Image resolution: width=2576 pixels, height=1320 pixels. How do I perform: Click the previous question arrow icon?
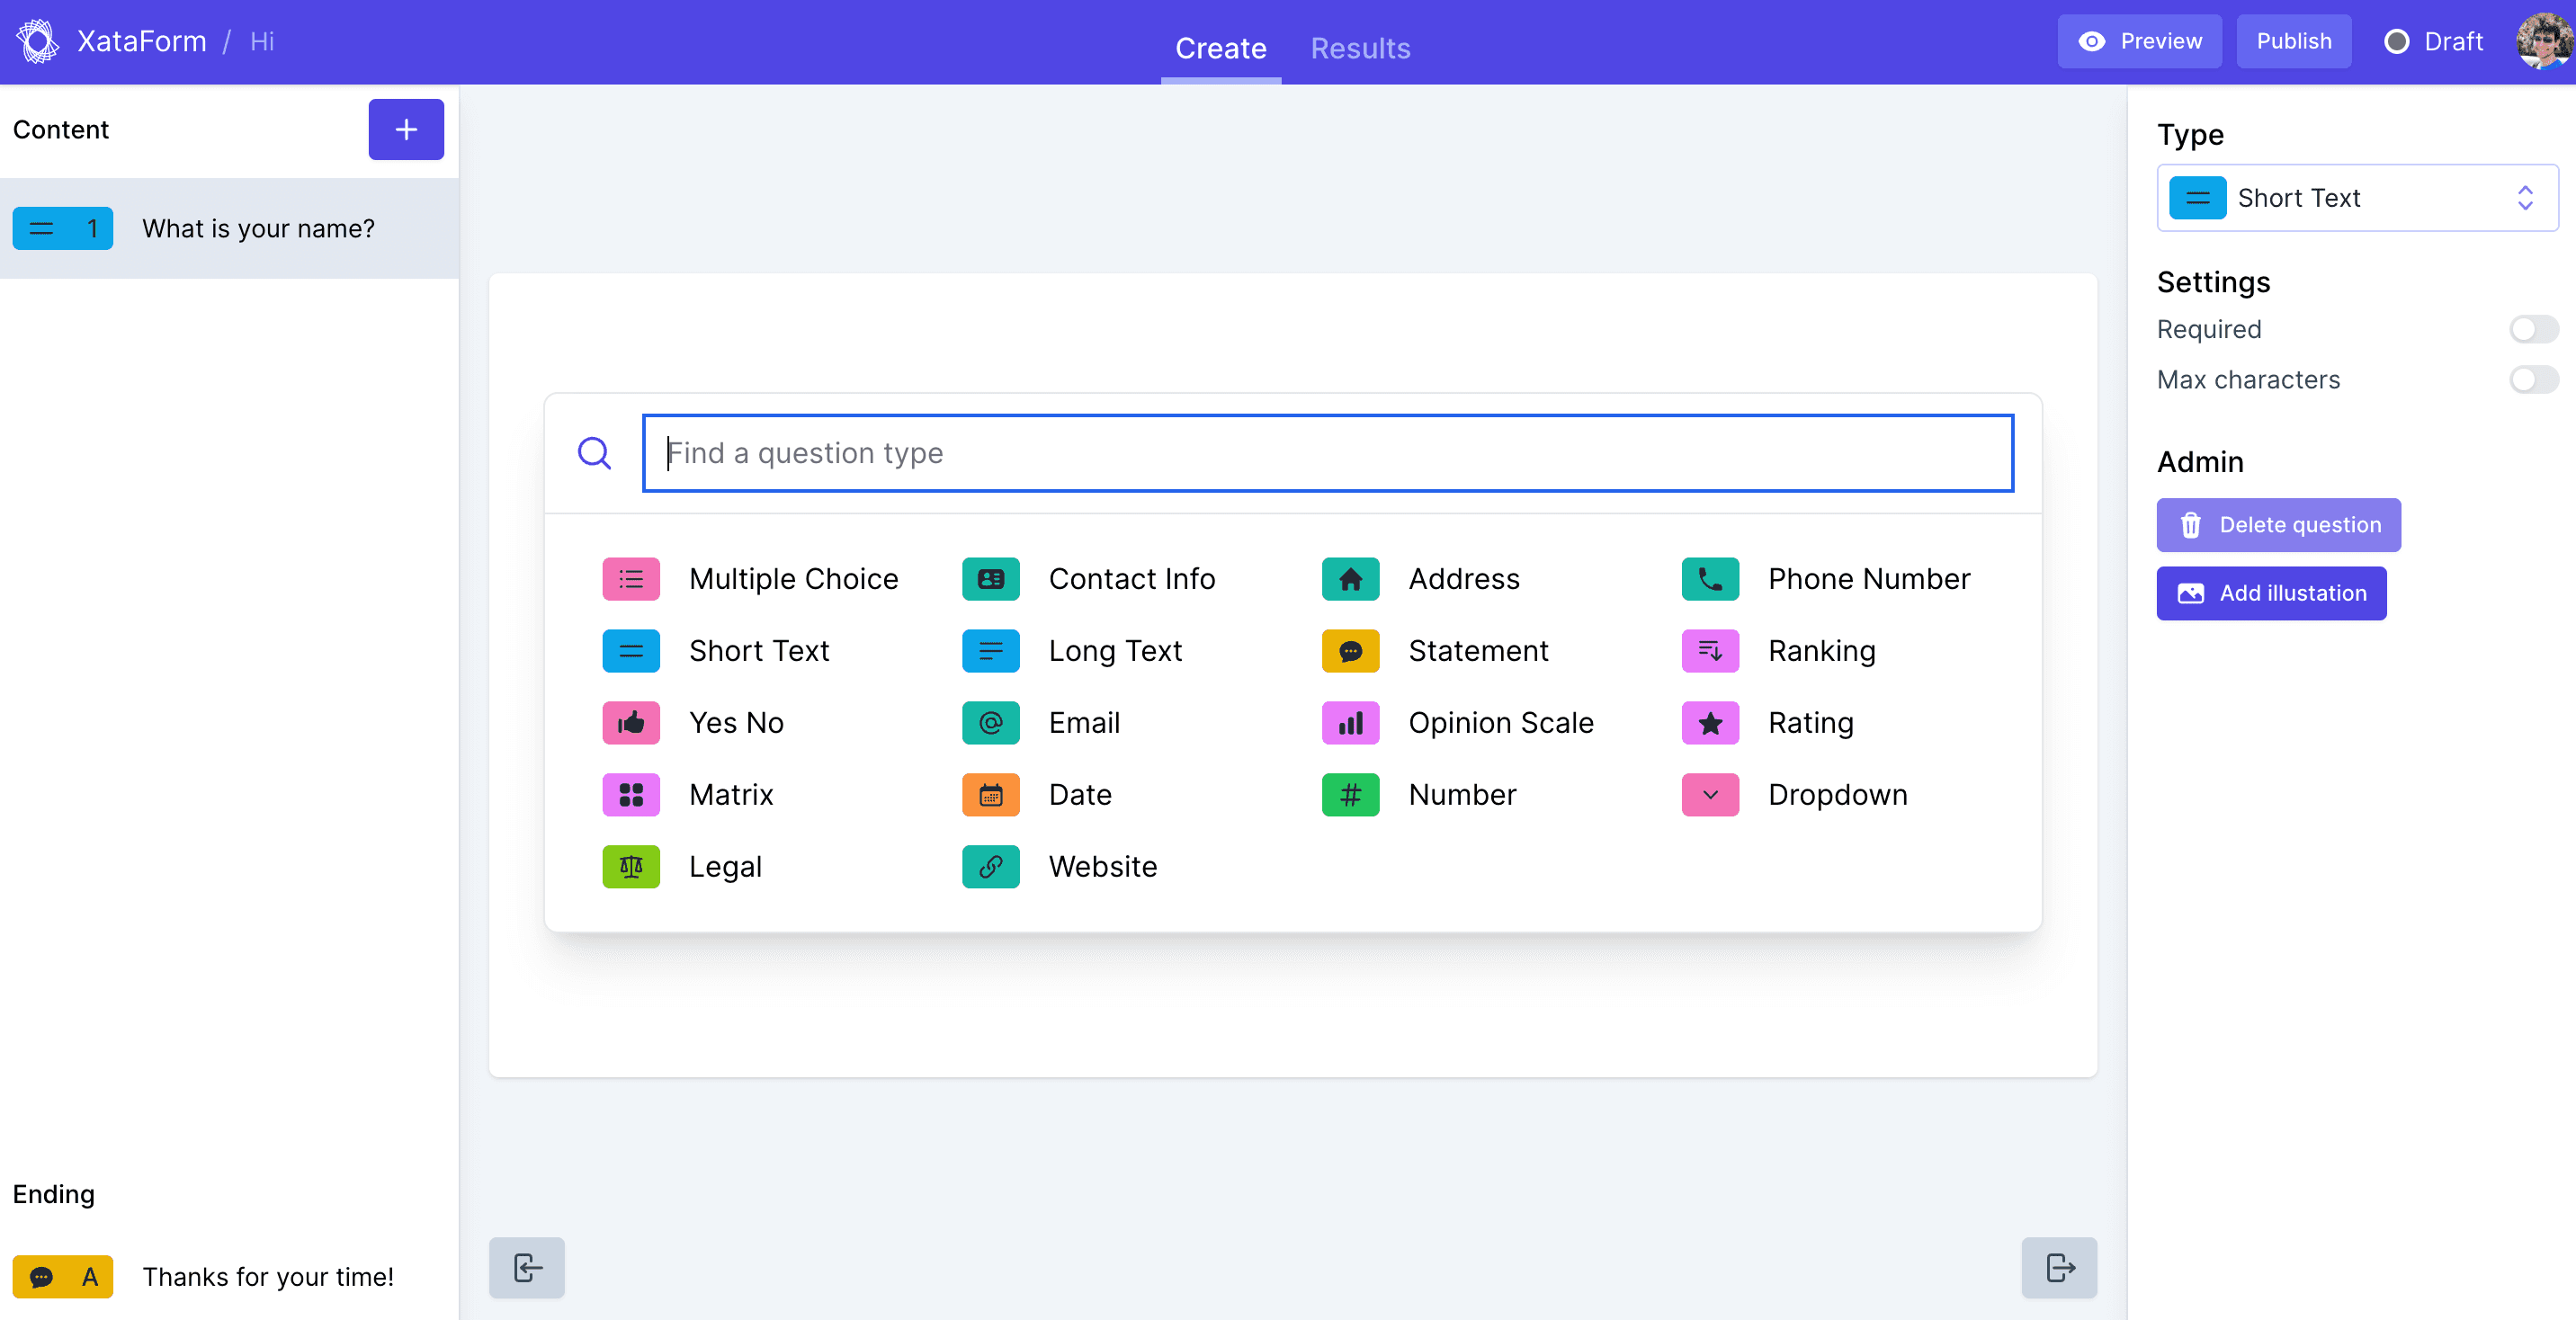pyautogui.click(x=527, y=1267)
